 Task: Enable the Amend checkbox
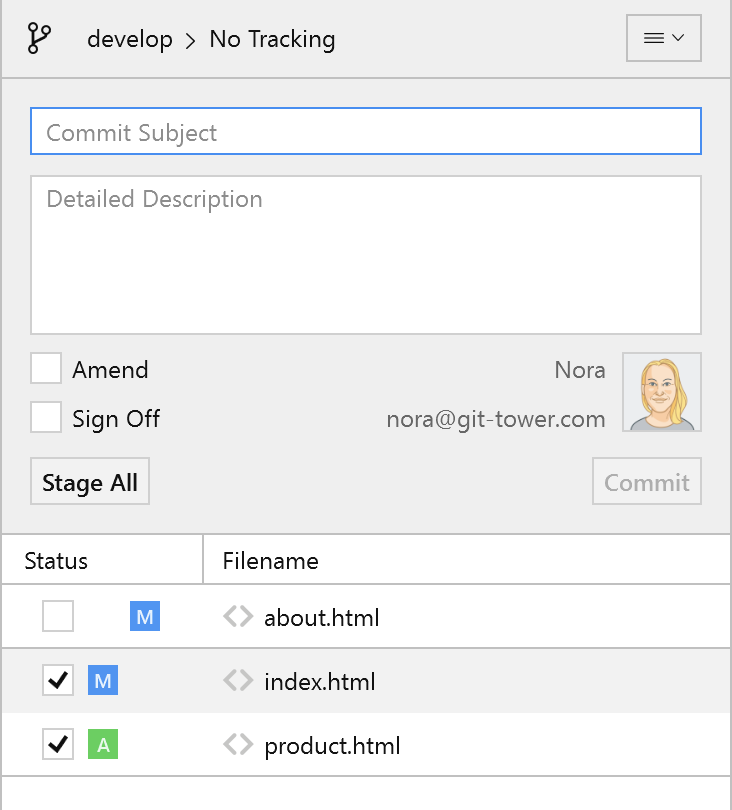[46, 369]
